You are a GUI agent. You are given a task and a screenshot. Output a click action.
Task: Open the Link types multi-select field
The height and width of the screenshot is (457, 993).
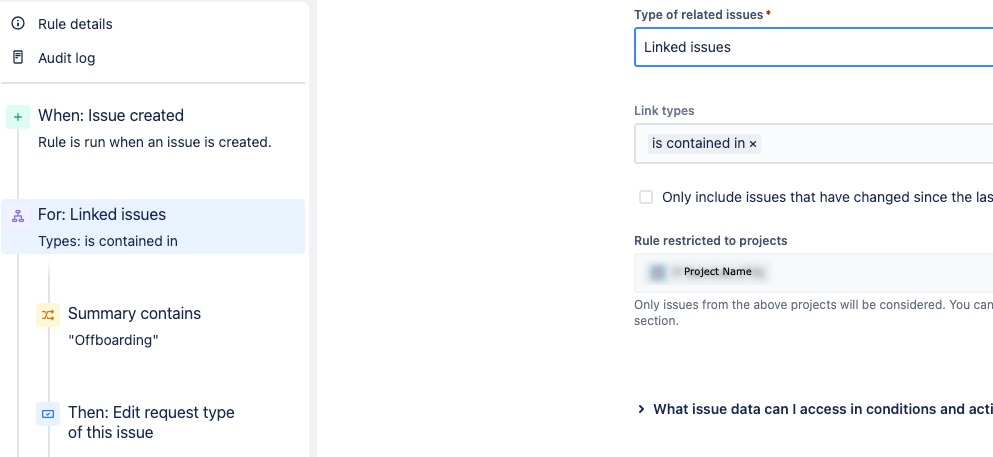(870, 144)
